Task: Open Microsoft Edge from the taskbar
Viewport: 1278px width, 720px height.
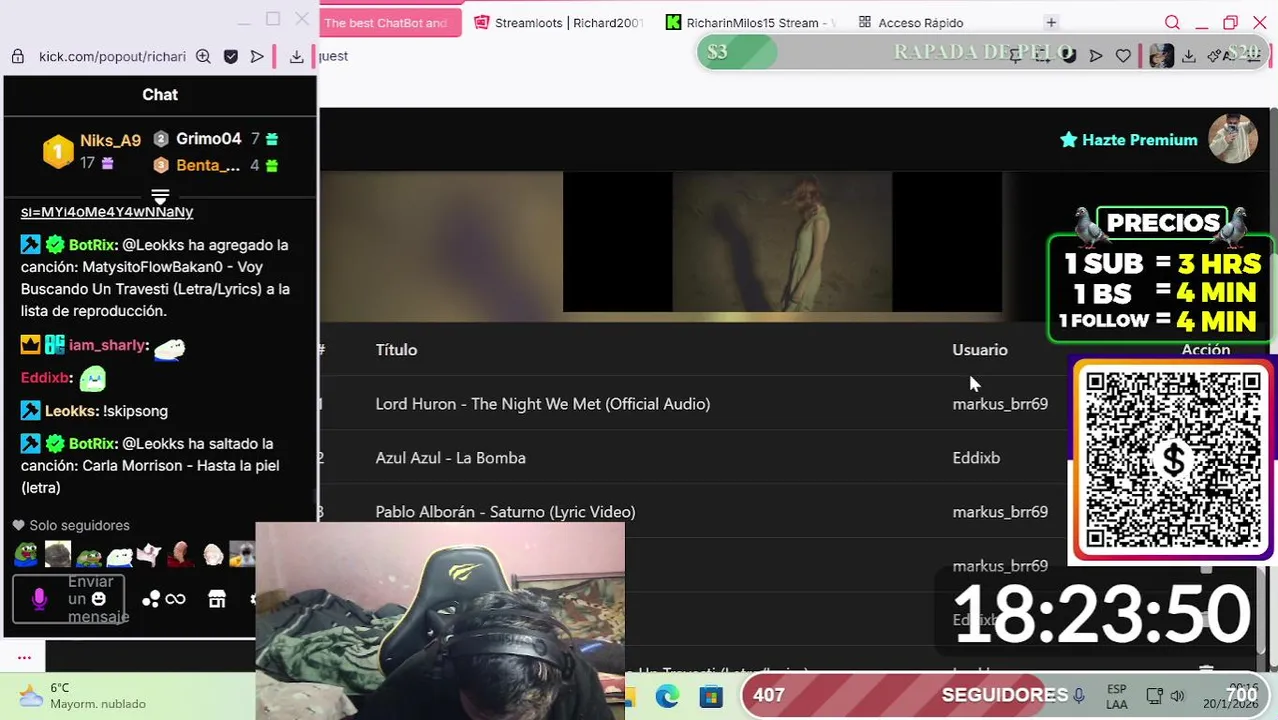Action: (667, 696)
